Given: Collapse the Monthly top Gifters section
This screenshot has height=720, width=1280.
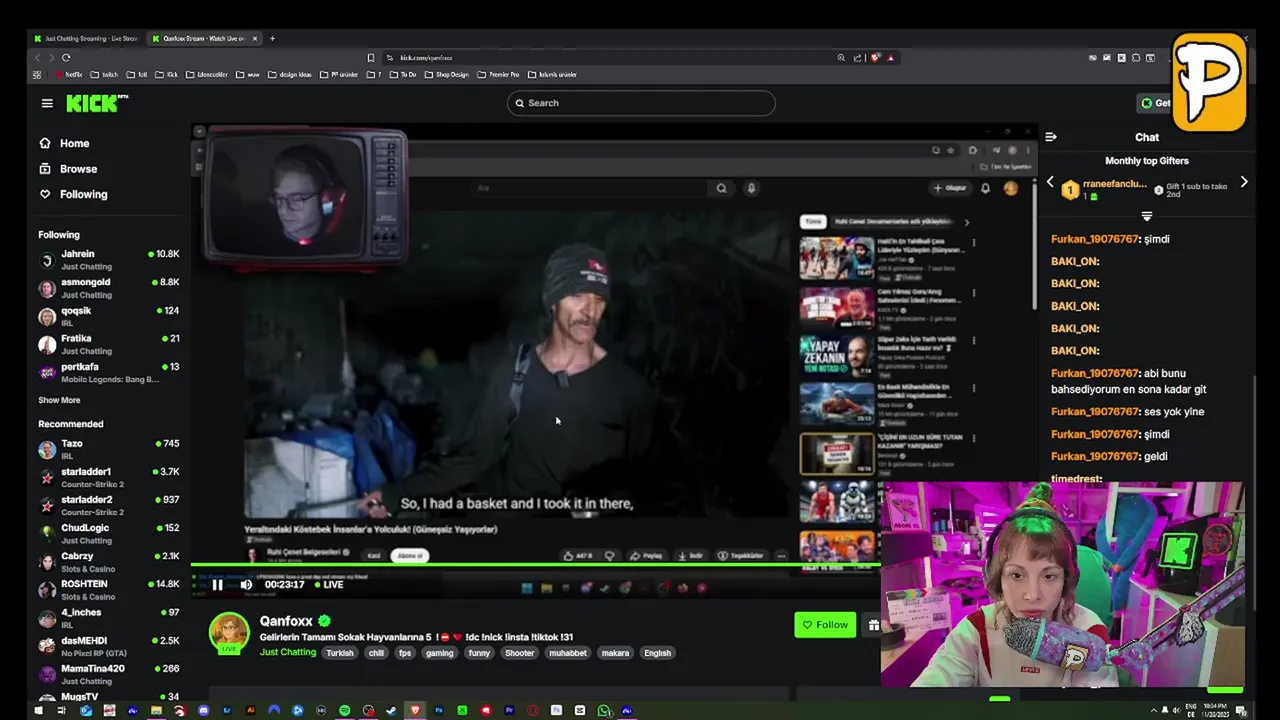Looking at the screenshot, I should click(x=1147, y=216).
